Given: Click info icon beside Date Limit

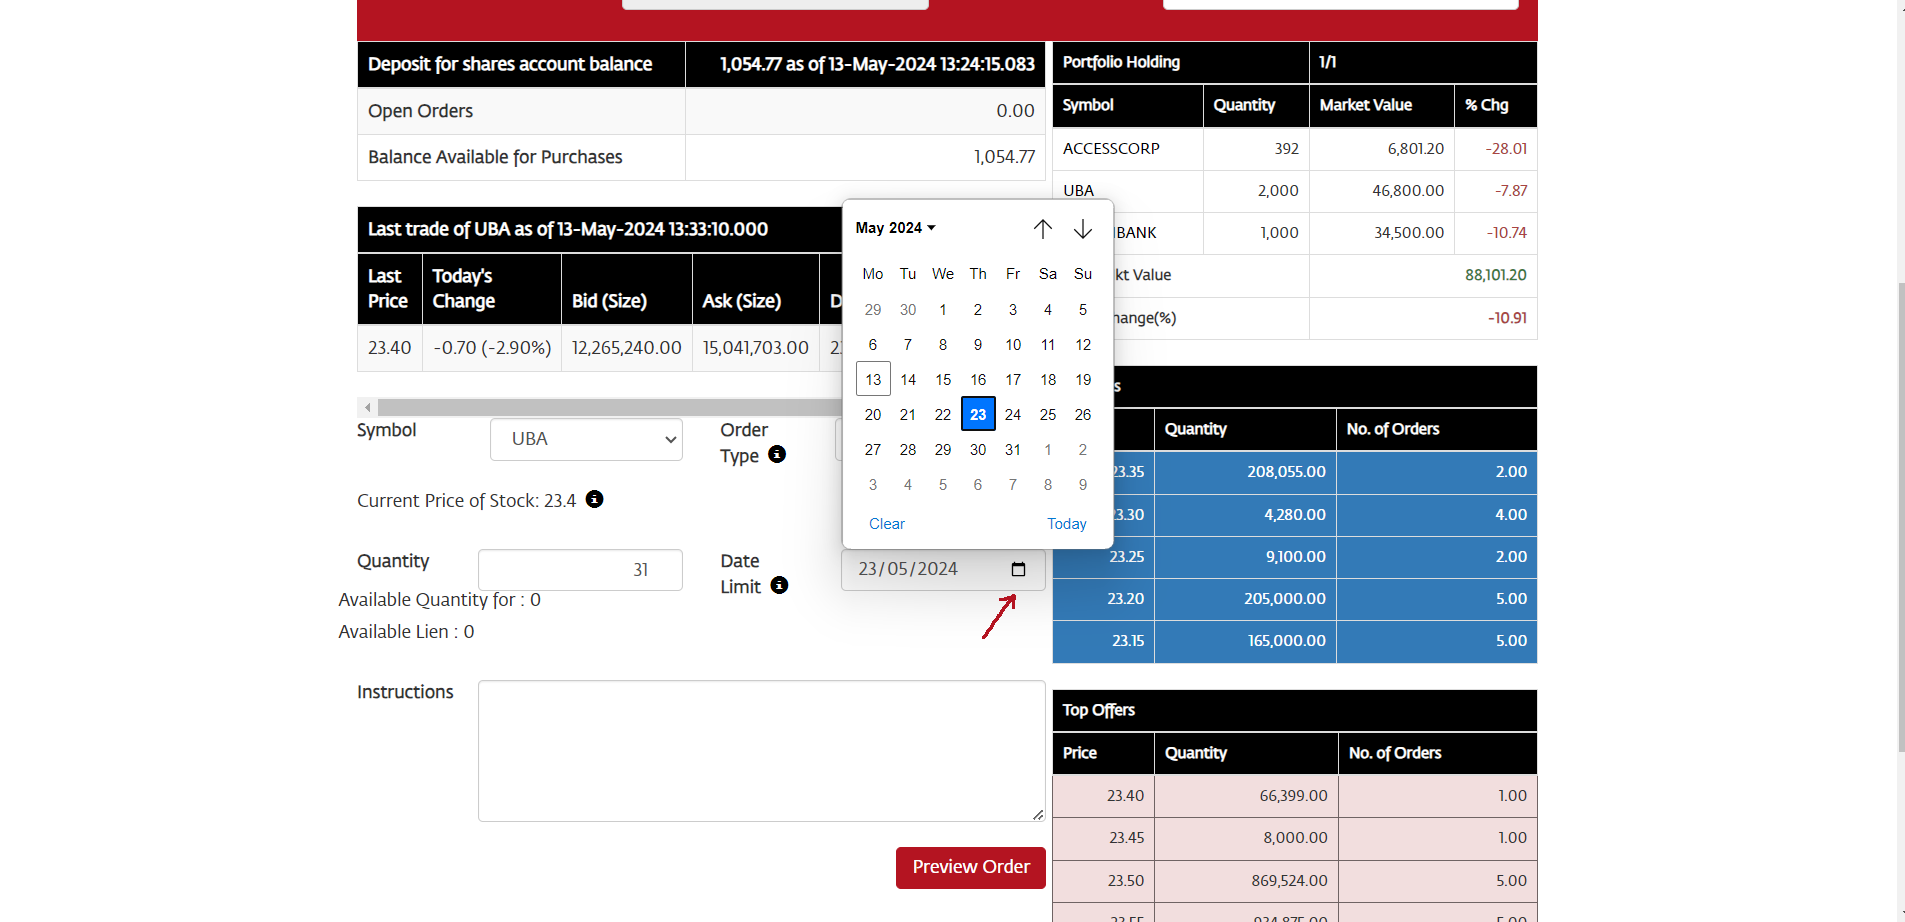Looking at the screenshot, I should pos(779,586).
